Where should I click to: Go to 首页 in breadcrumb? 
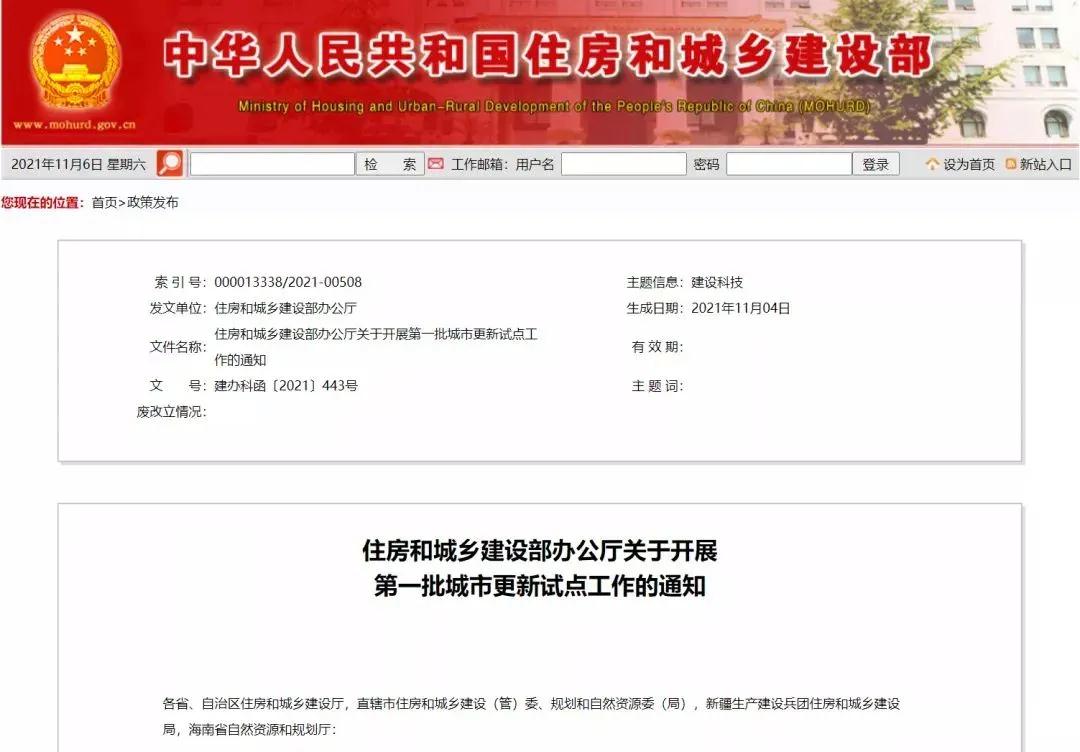[x=105, y=202]
